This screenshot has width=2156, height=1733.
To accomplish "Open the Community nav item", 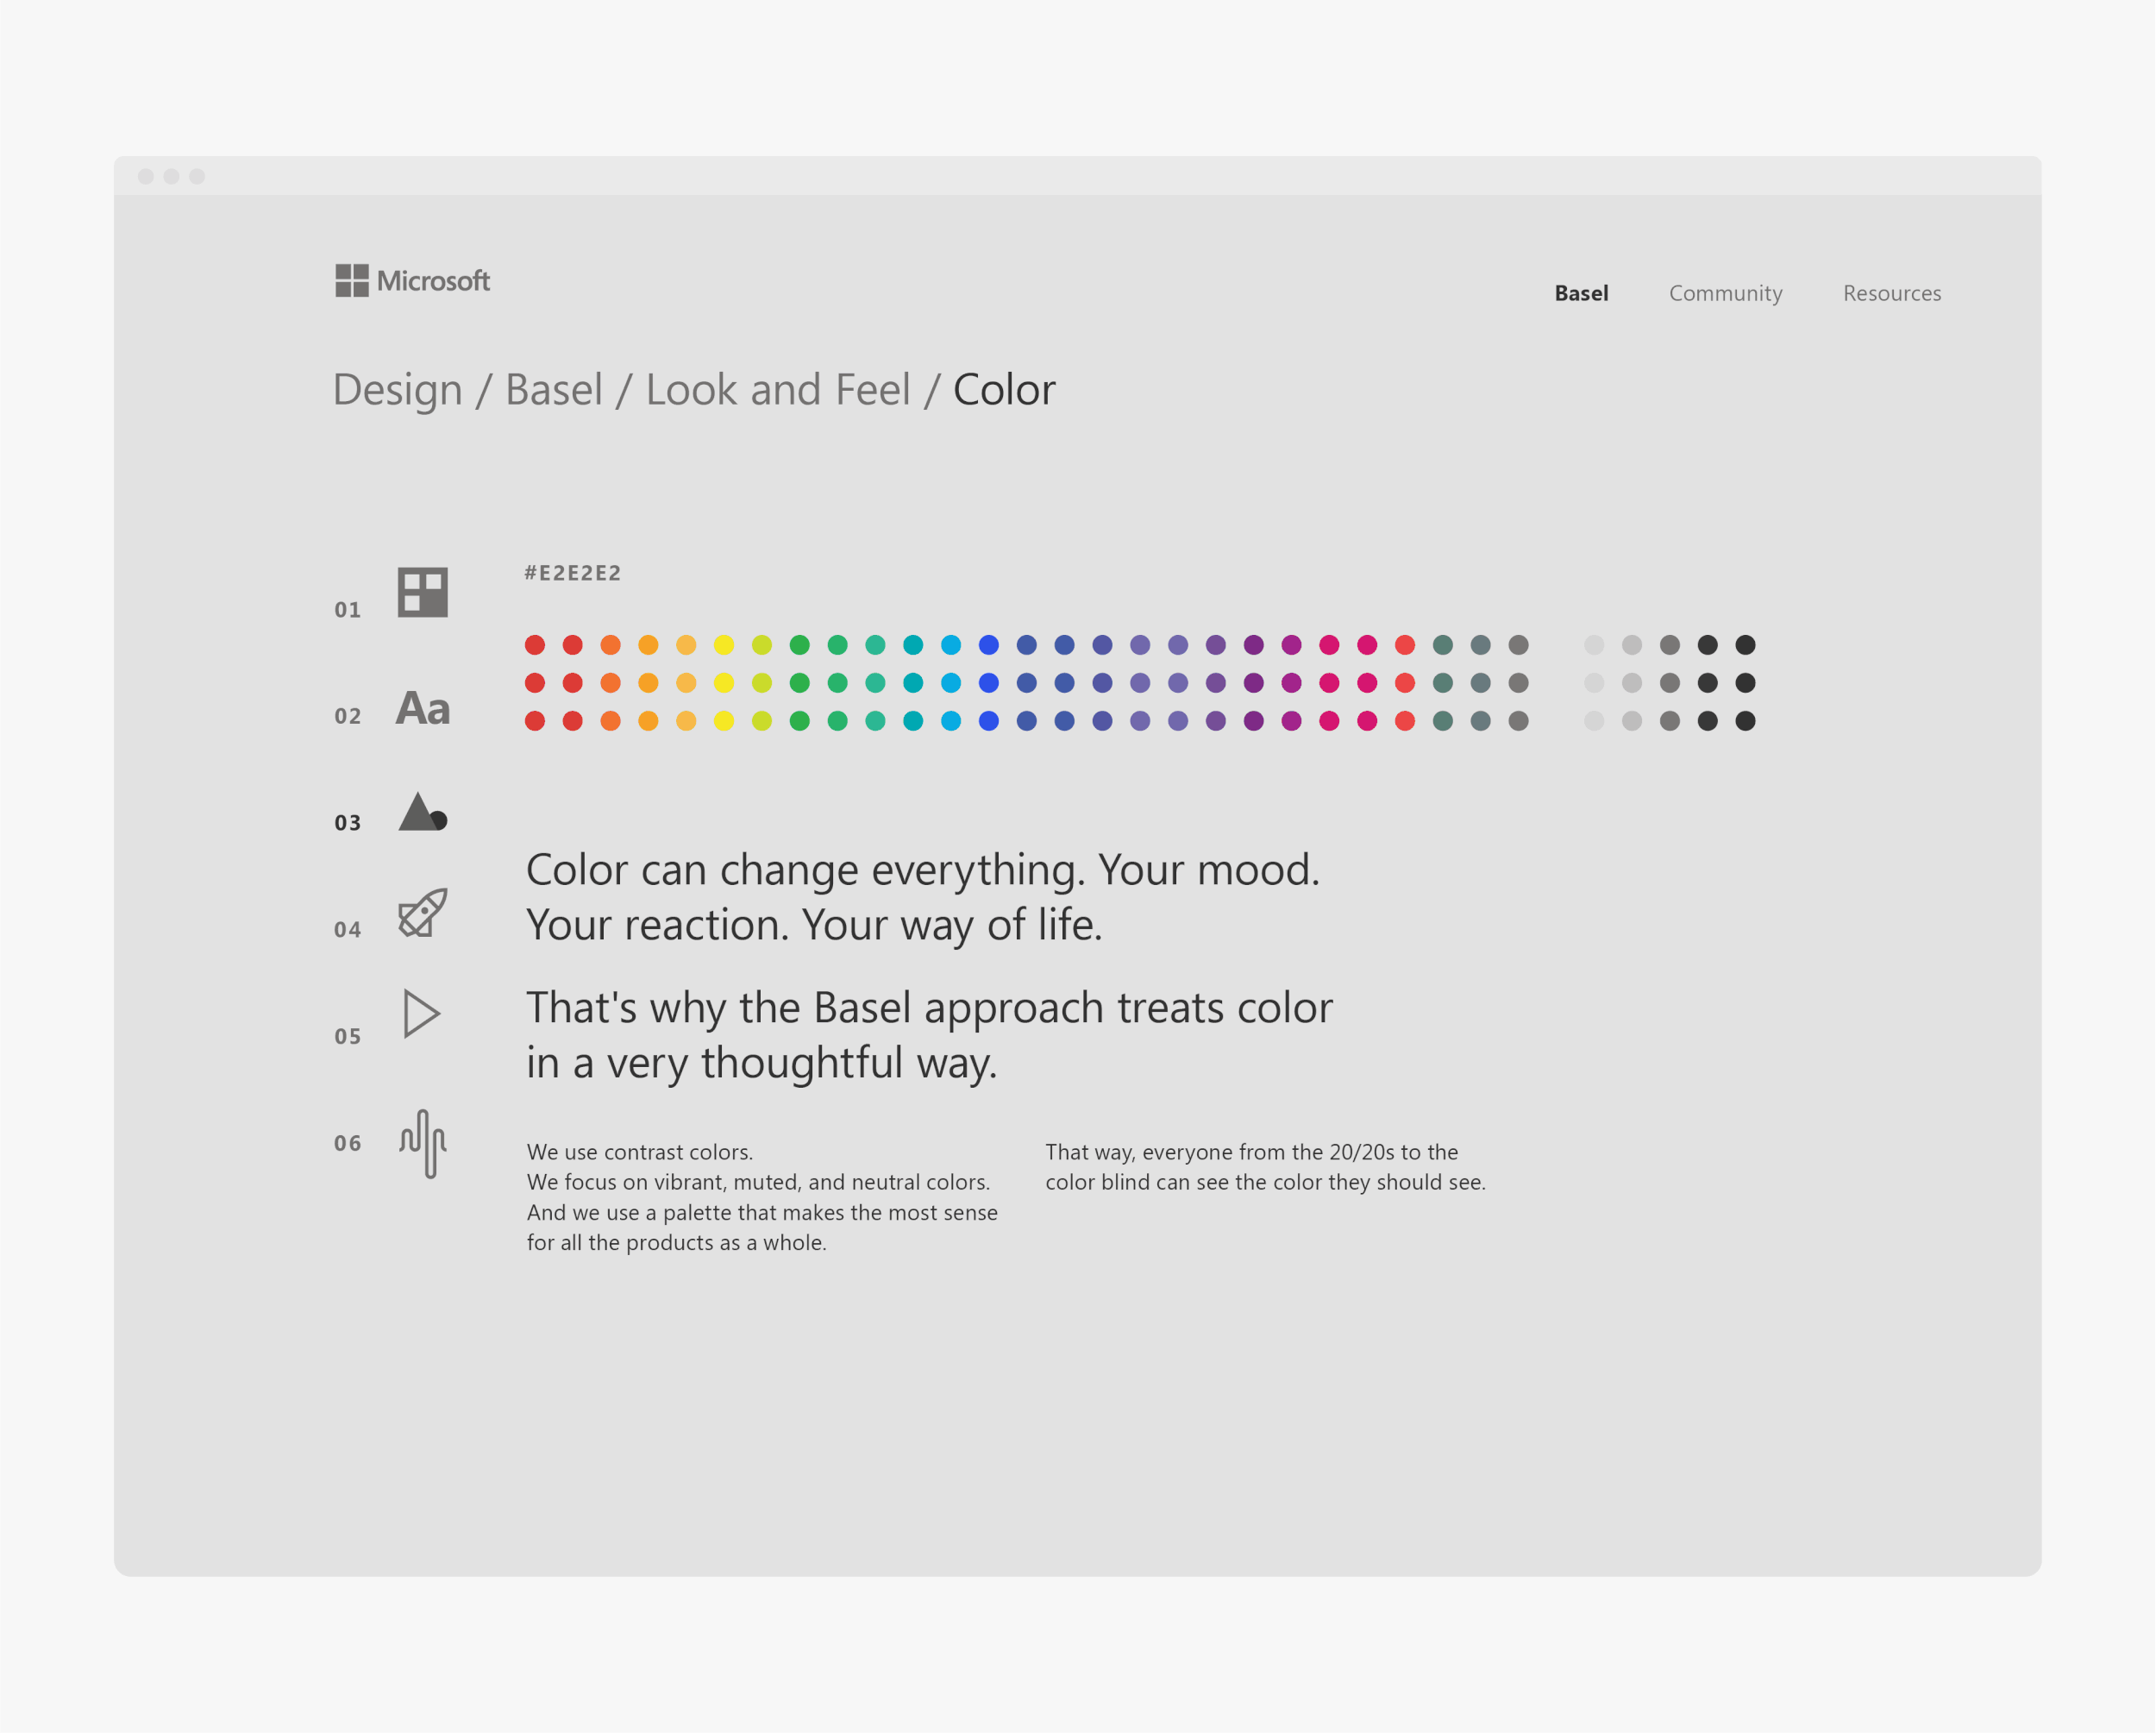I will click(x=1725, y=293).
